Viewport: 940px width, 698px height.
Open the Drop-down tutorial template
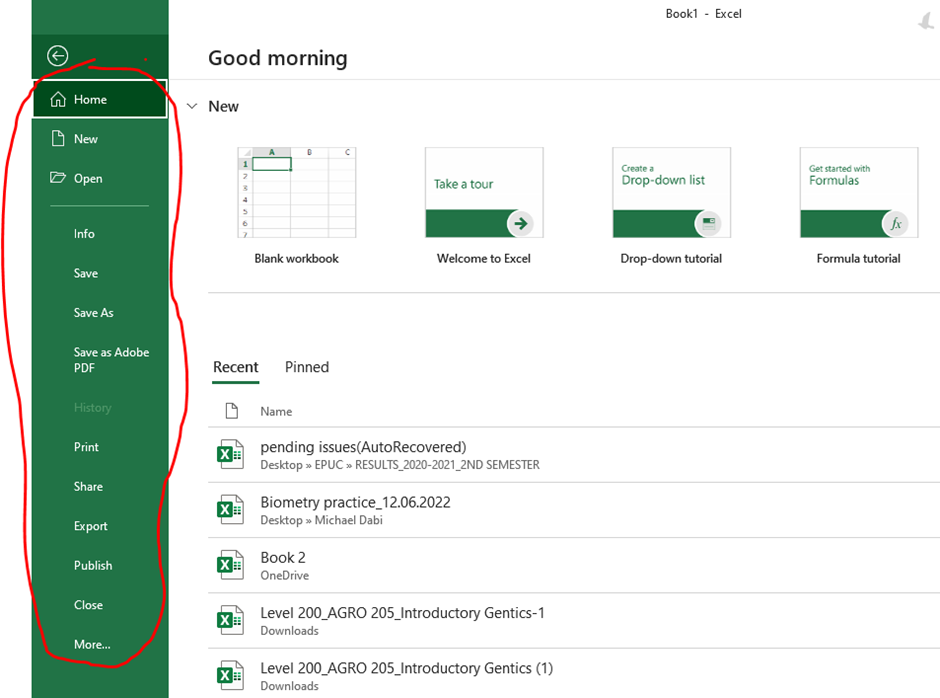point(671,192)
